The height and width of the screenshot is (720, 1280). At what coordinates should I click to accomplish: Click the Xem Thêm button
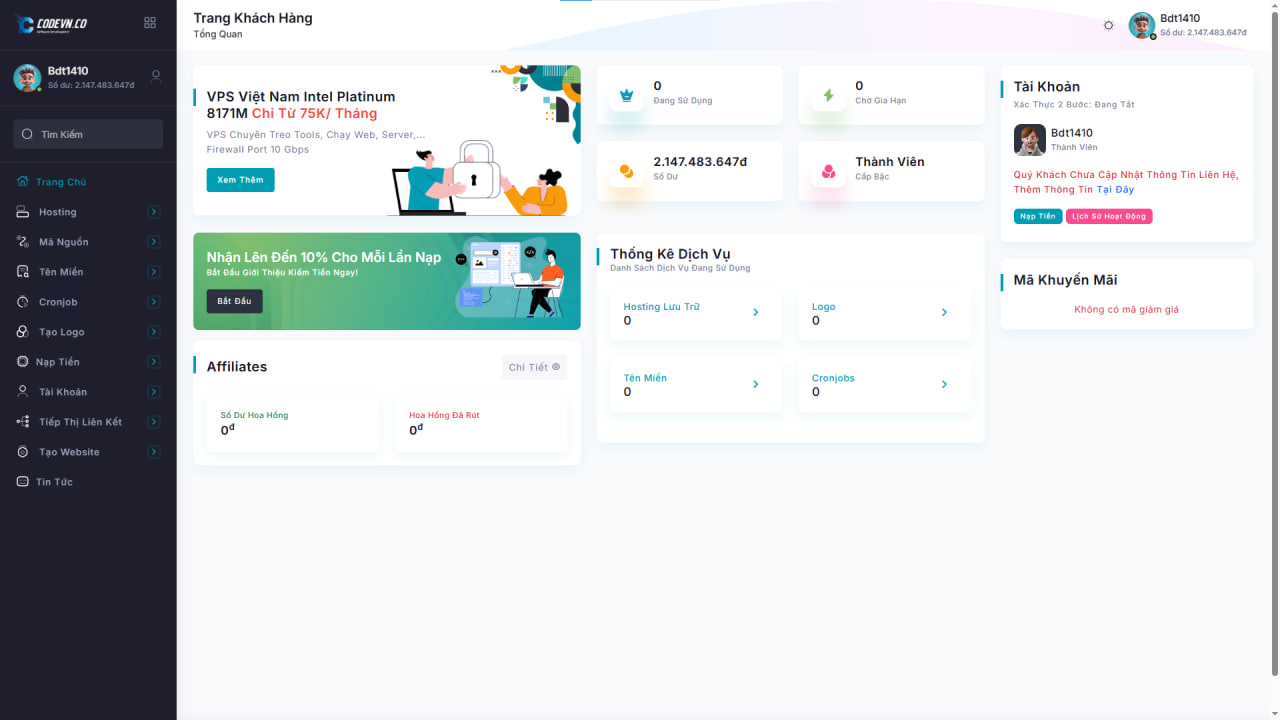[x=240, y=180]
